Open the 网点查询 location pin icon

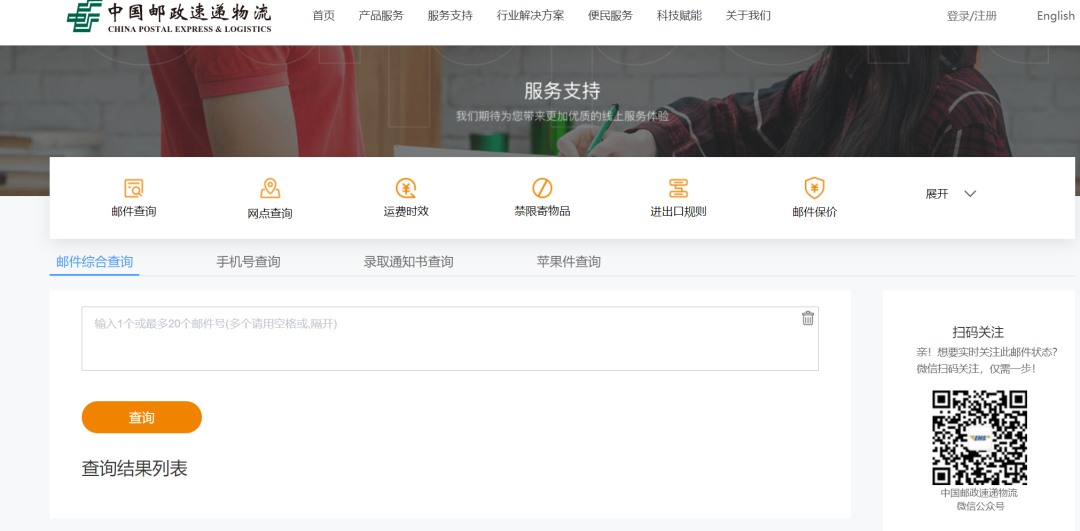pyautogui.click(x=270, y=188)
